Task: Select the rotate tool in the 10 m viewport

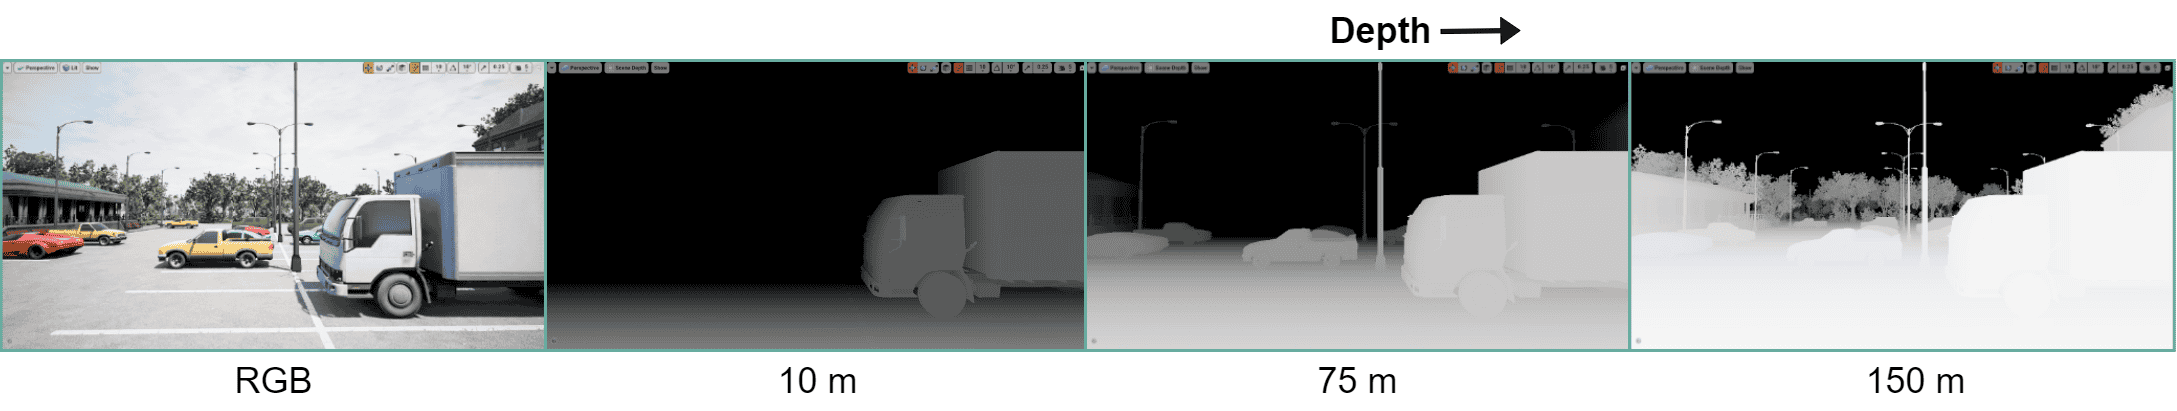Action: pyautogui.click(x=923, y=68)
